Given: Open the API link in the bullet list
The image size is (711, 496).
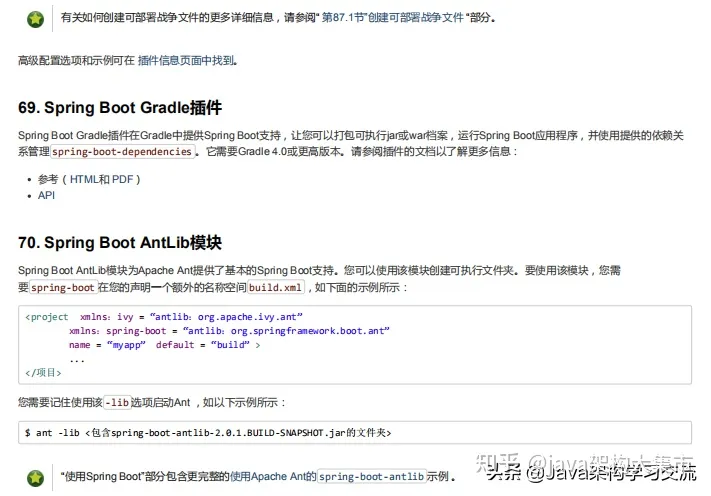Looking at the screenshot, I should (x=46, y=195).
